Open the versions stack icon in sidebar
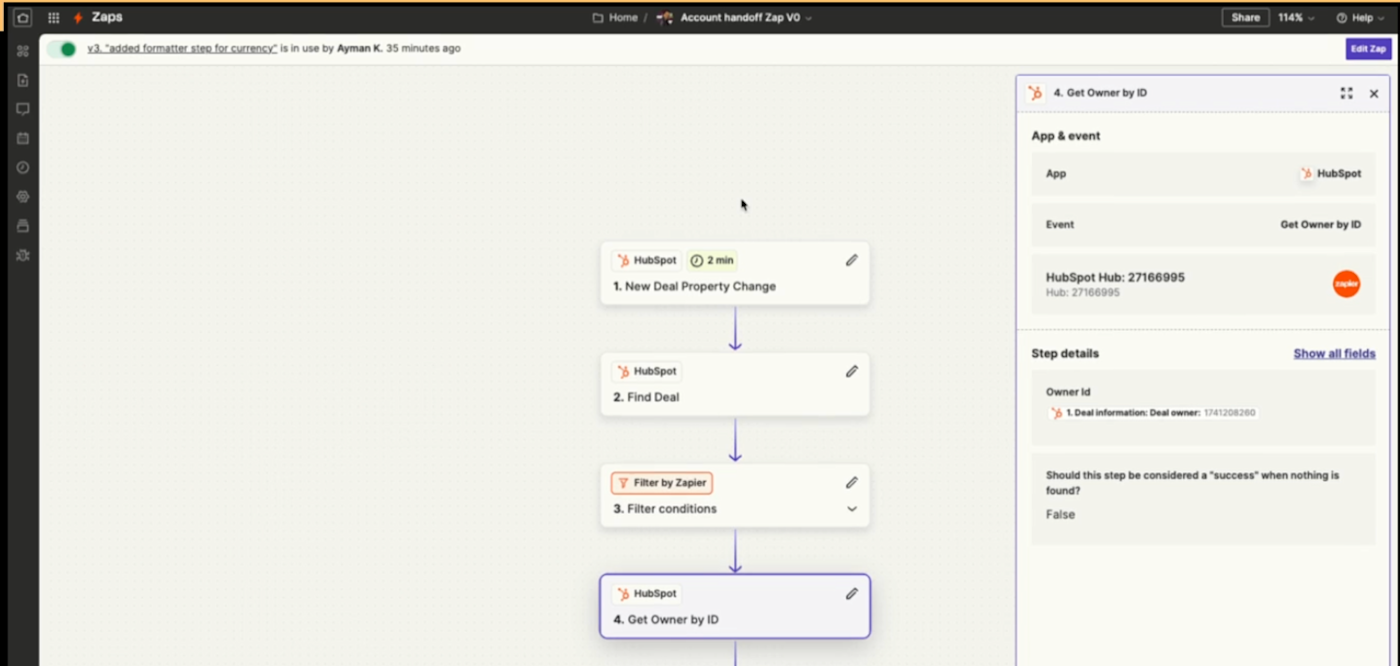The width and height of the screenshot is (1400, 666). tap(23, 226)
